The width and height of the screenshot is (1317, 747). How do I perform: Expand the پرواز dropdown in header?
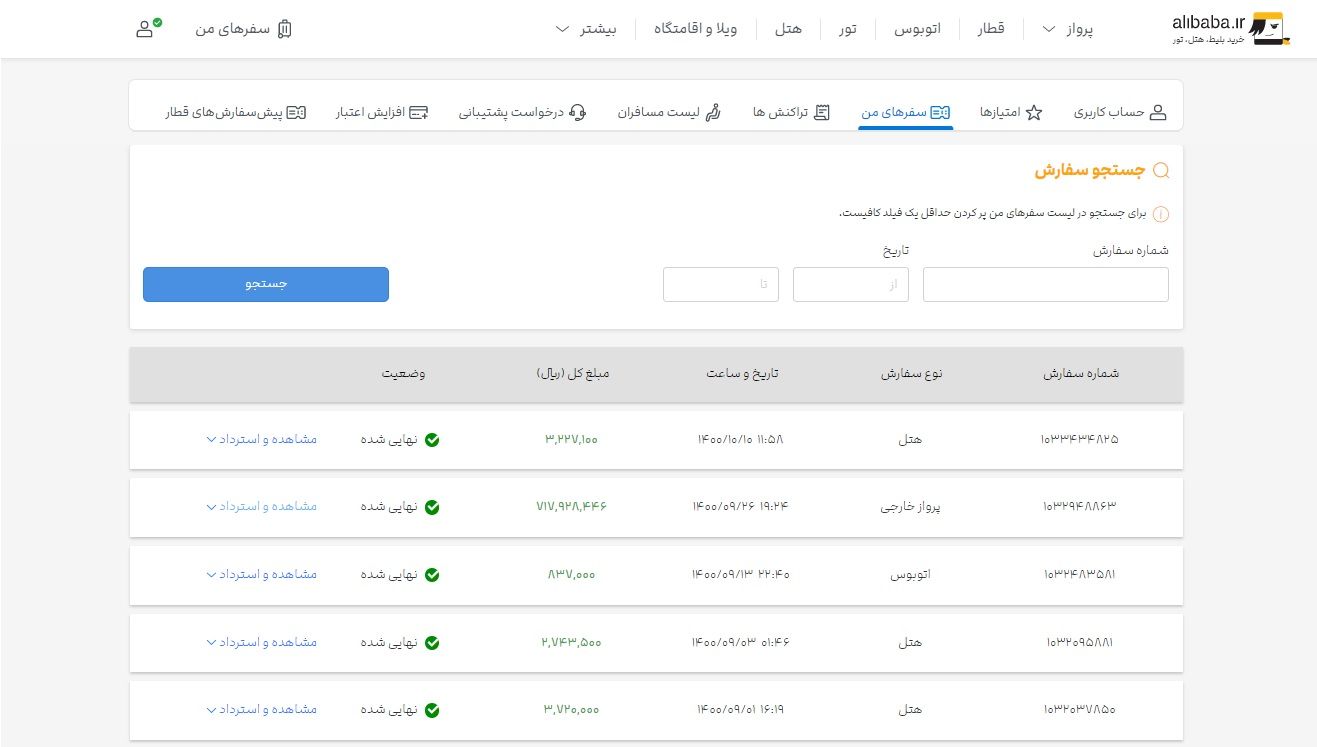coord(1067,29)
